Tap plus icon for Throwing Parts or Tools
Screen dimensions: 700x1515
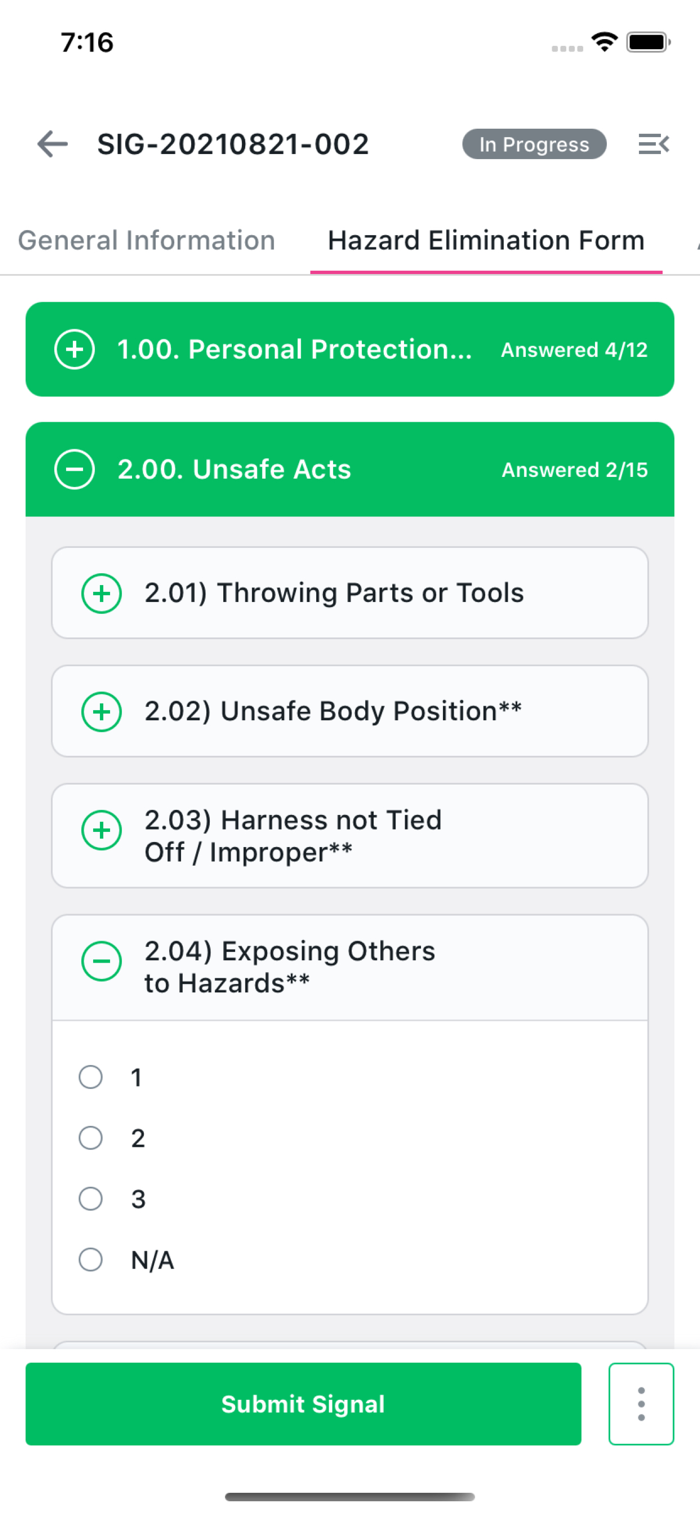tap(101, 593)
